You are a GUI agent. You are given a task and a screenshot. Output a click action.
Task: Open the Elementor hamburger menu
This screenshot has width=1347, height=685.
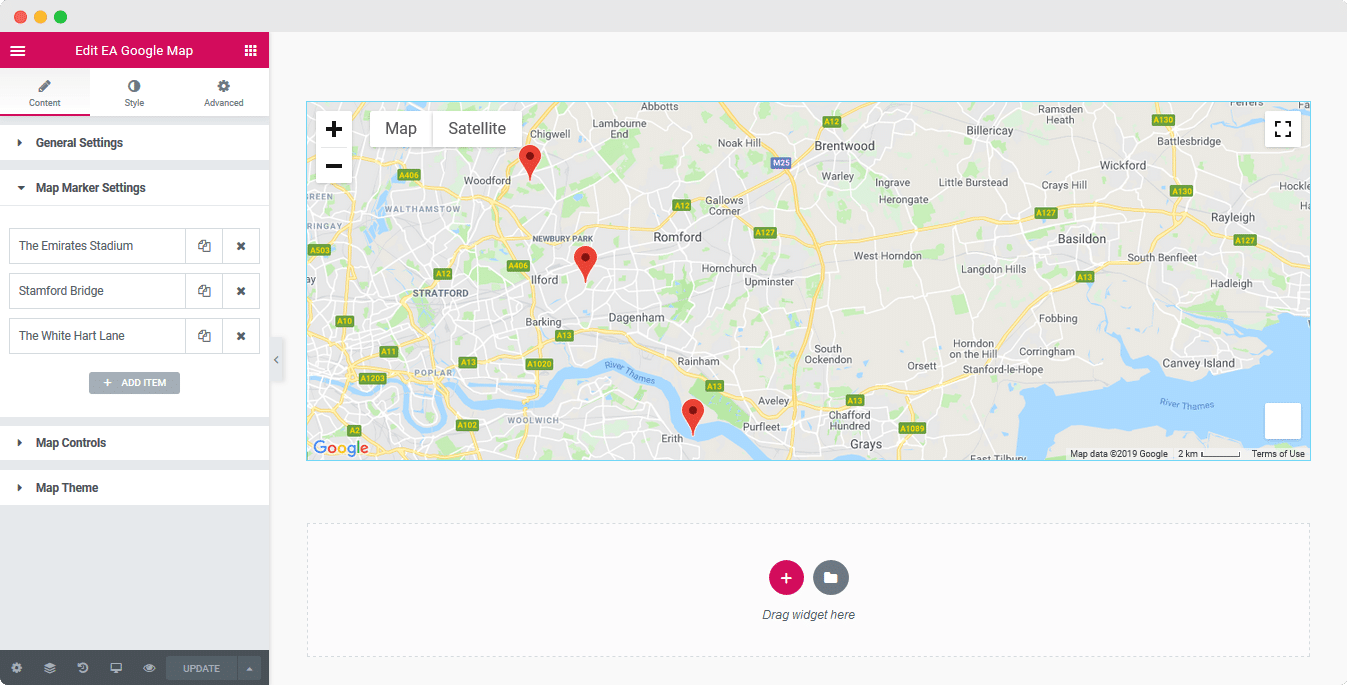[x=17, y=49]
